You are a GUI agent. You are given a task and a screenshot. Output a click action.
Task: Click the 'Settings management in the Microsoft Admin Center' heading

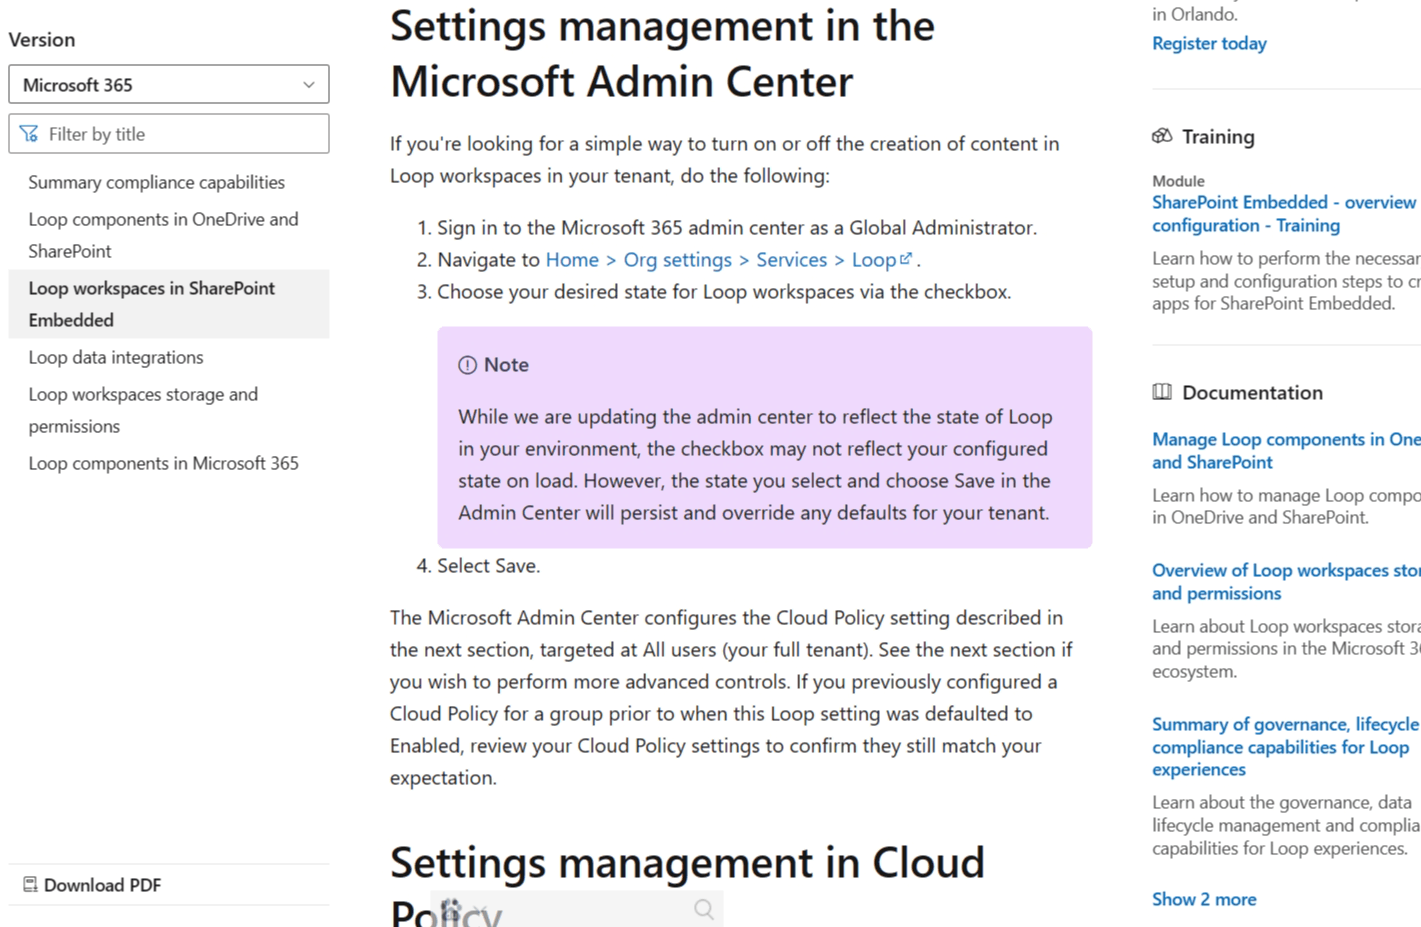pyautogui.click(x=662, y=54)
